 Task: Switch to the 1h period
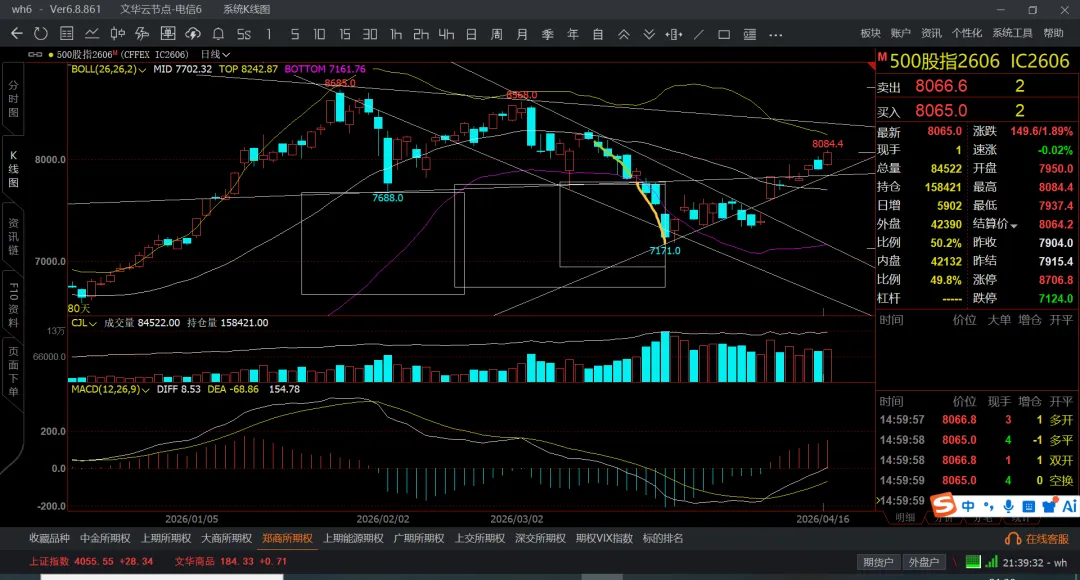[395, 34]
